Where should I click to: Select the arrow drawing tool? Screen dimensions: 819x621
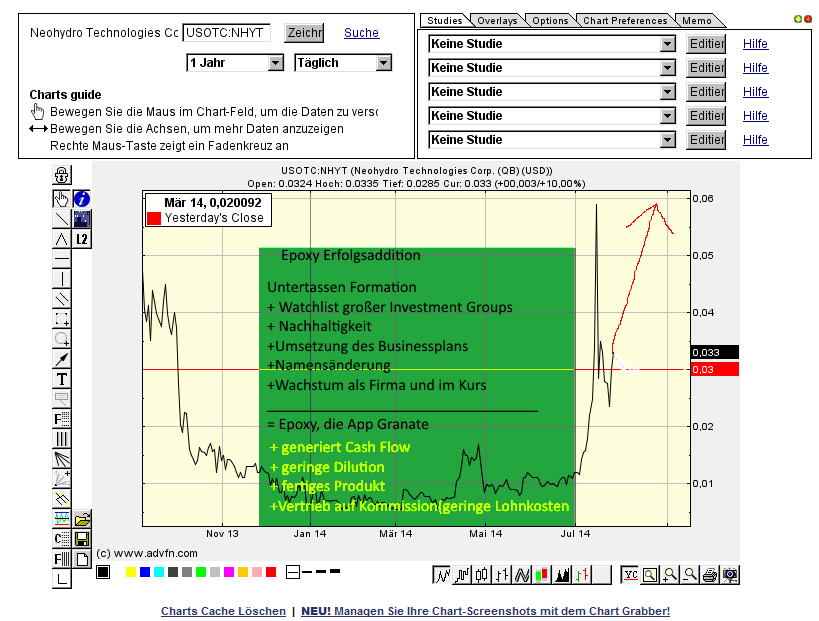62,359
